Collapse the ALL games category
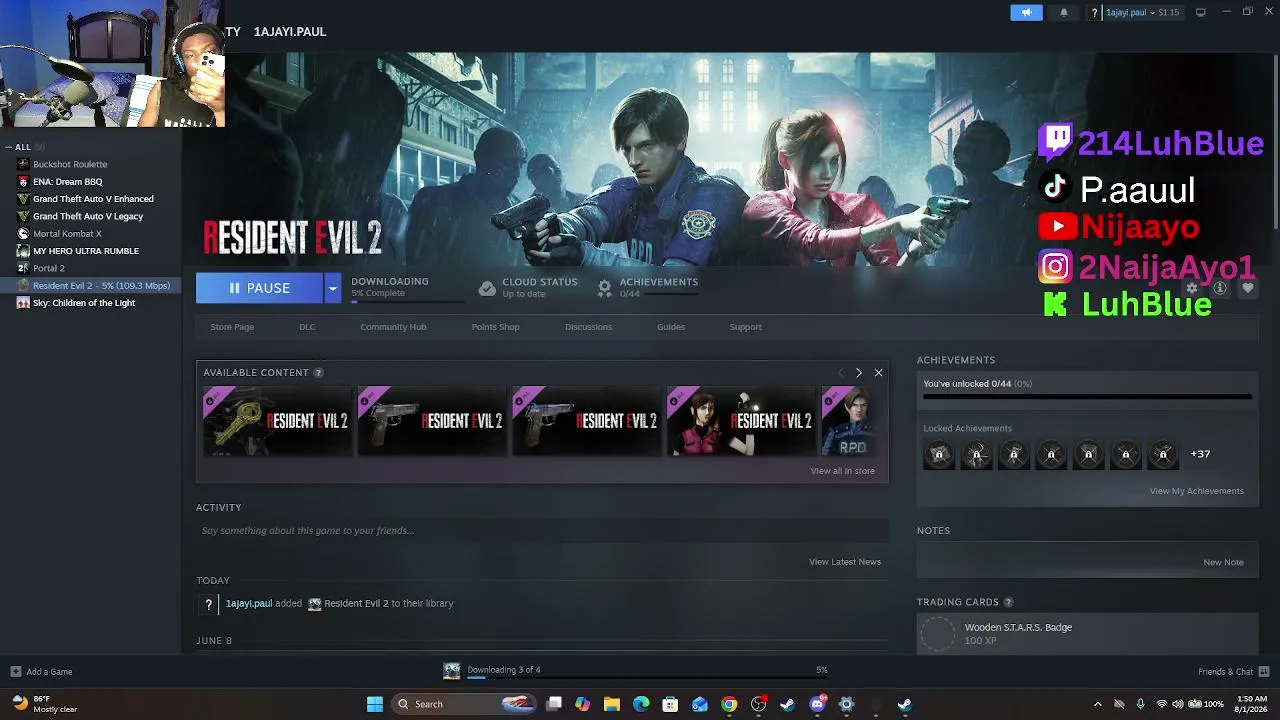 point(8,147)
